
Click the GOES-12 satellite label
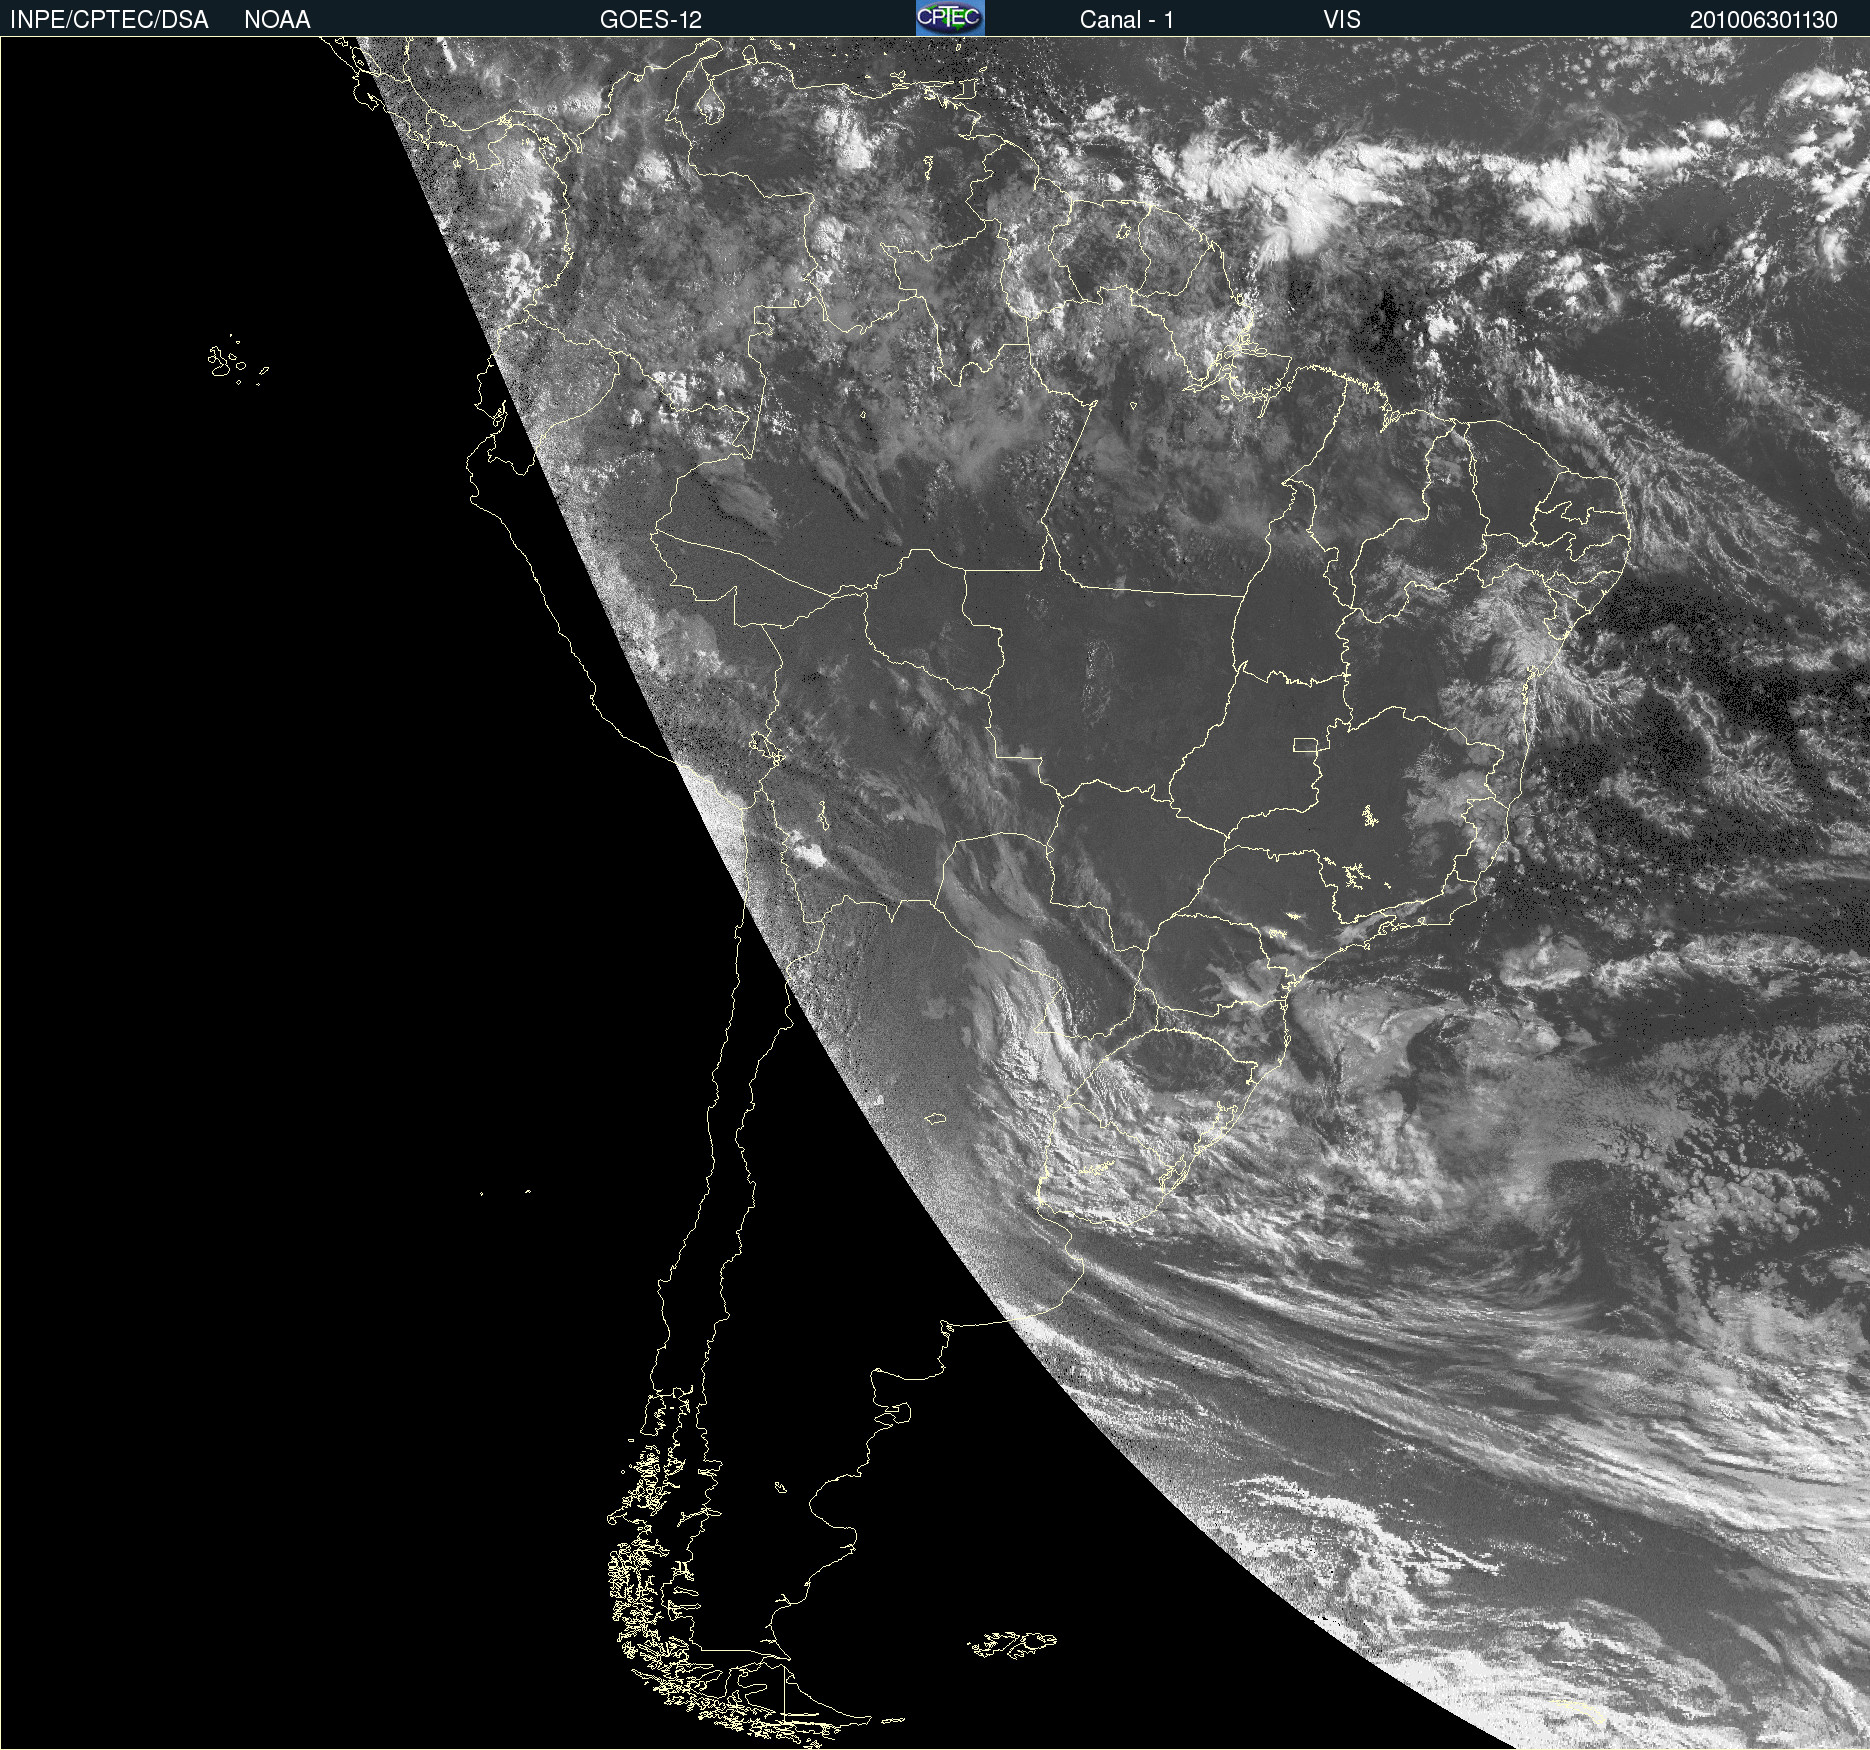[651, 20]
